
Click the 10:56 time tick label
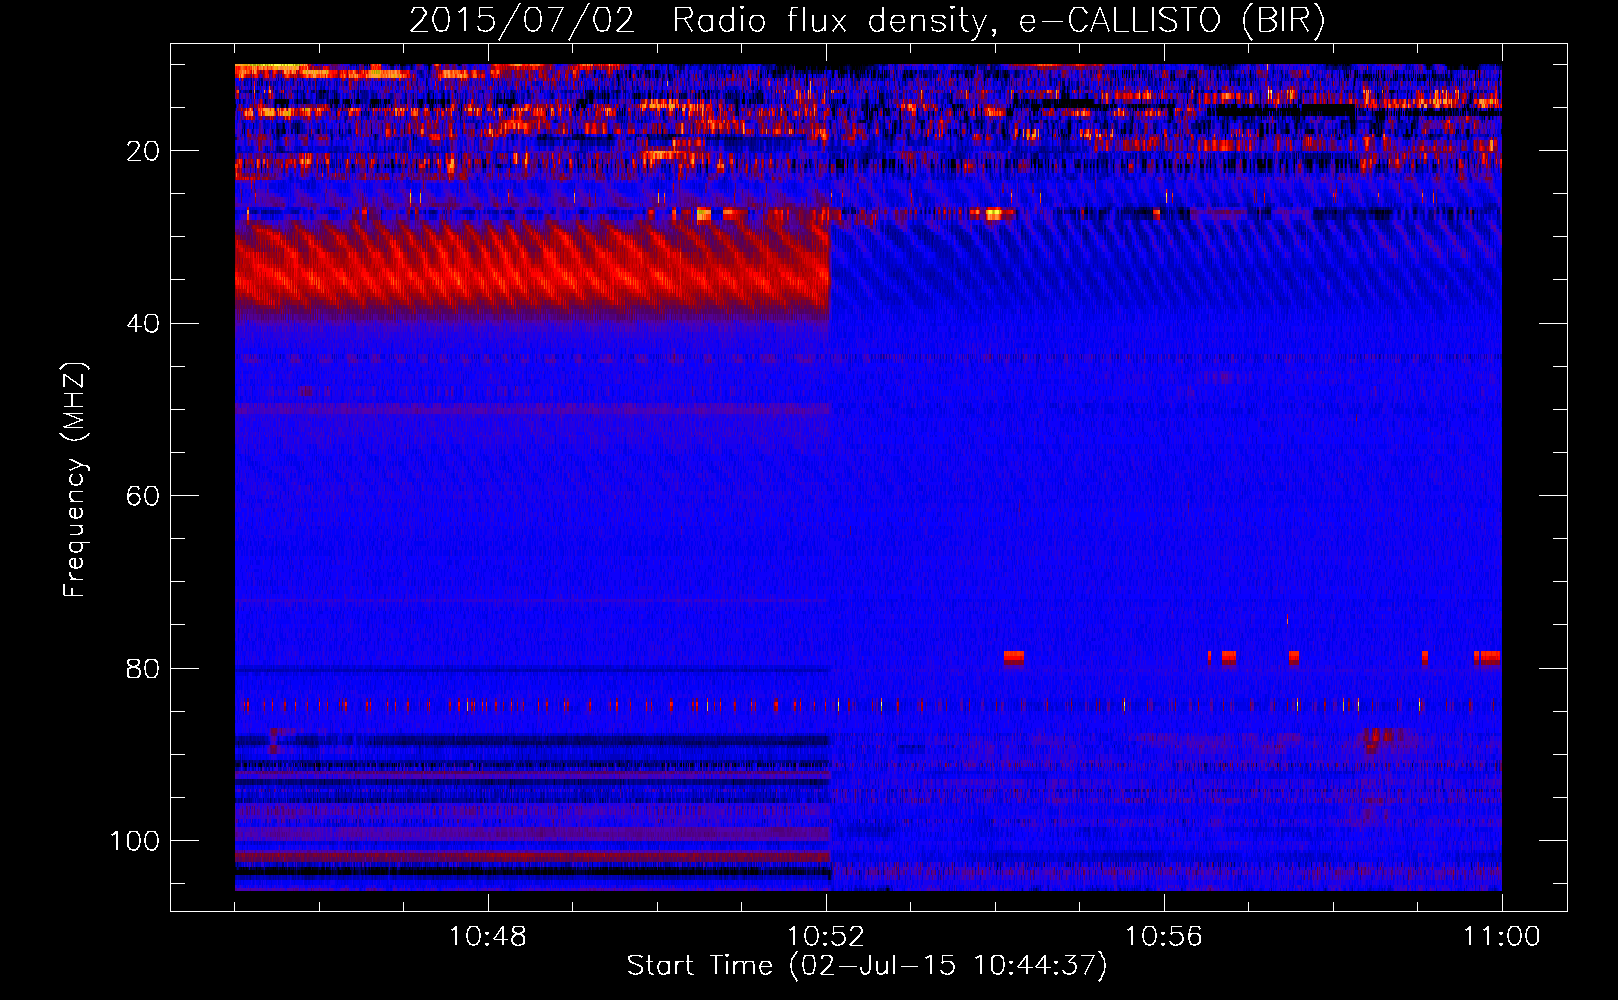(1163, 937)
